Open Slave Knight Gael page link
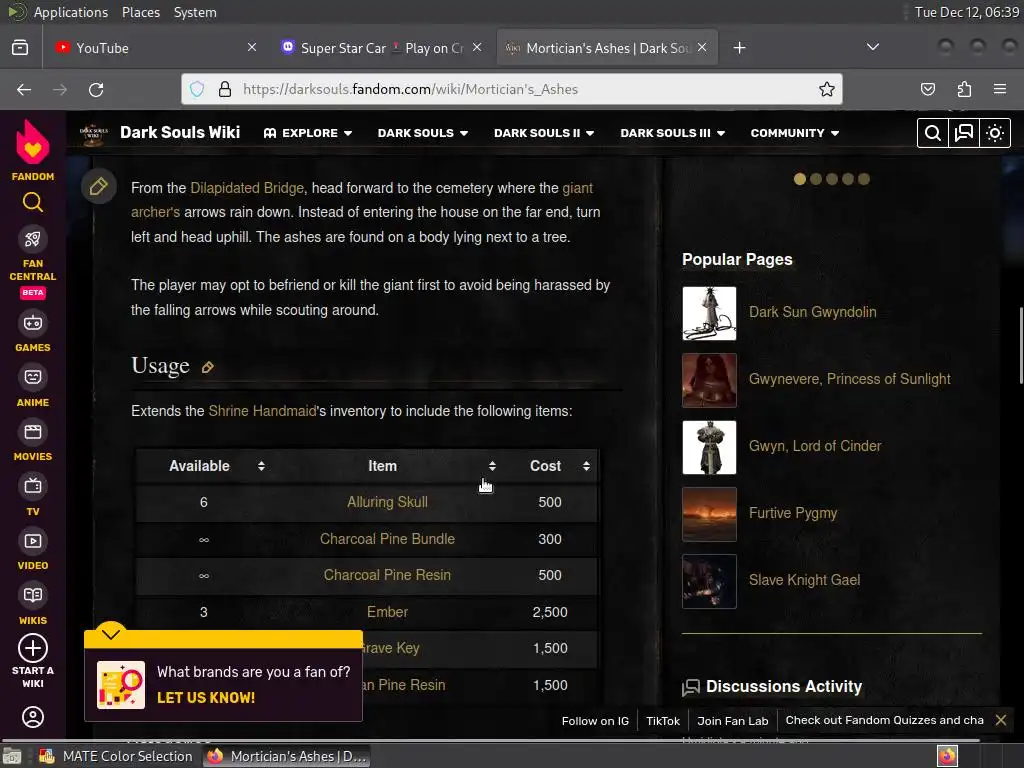 [x=805, y=580]
